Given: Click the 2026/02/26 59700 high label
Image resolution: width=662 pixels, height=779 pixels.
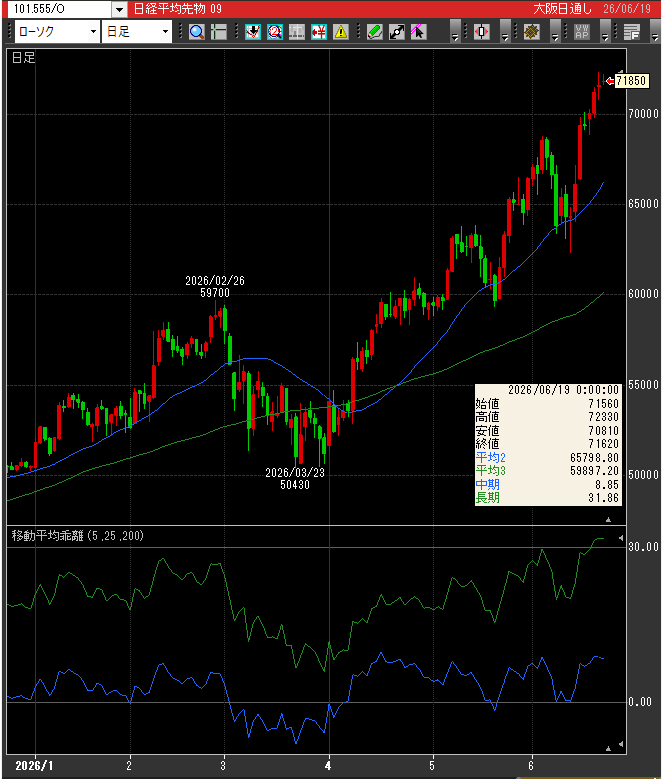Looking at the screenshot, I should (215, 287).
